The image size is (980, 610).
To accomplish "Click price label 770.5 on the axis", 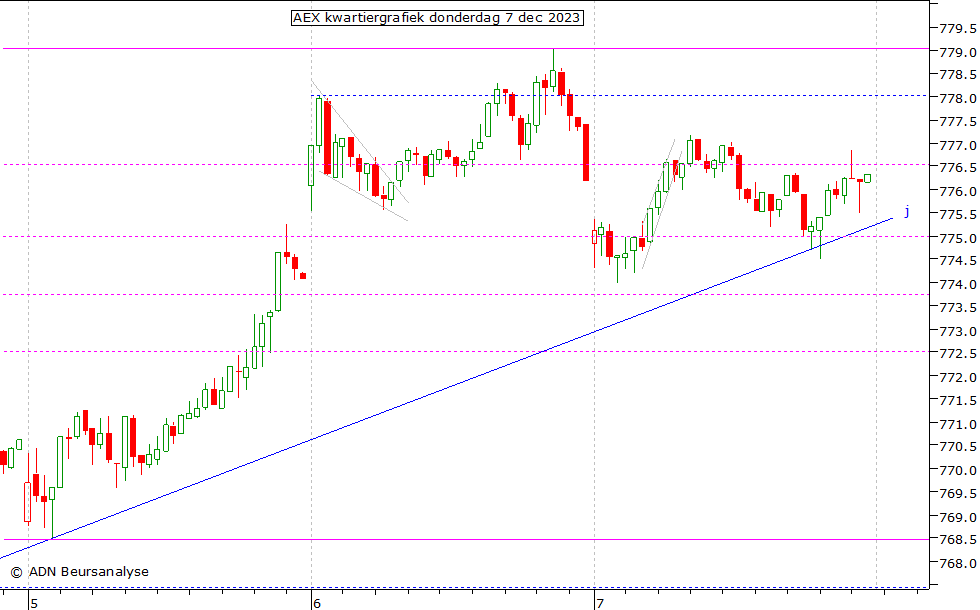I will (x=958, y=448).
